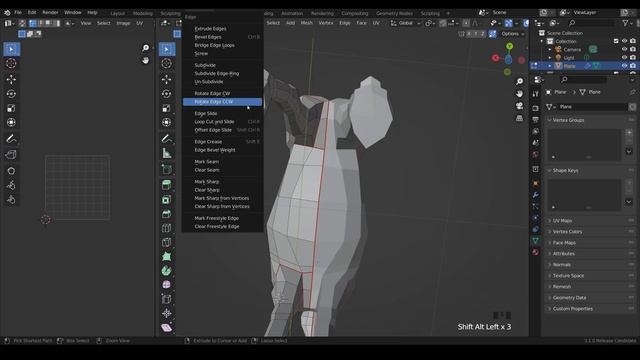The image size is (640, 360).
Task: Toggle perspective/orthographic grid icon in viewport
Action: [520, 118]
